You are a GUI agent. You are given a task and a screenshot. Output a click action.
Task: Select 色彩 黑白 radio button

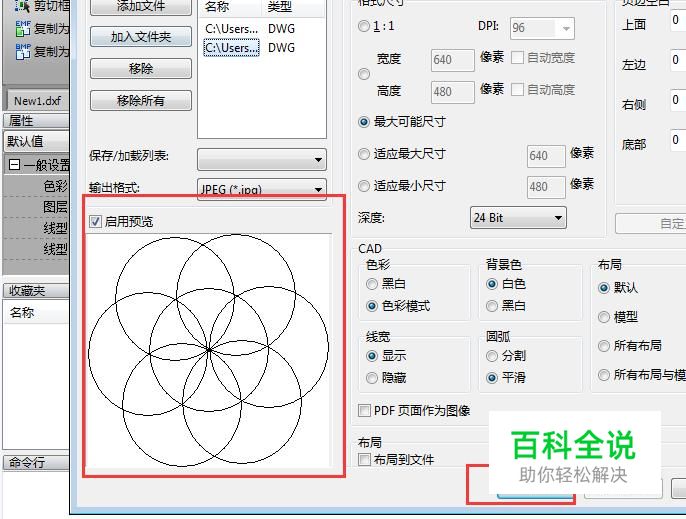pos(371,284)
